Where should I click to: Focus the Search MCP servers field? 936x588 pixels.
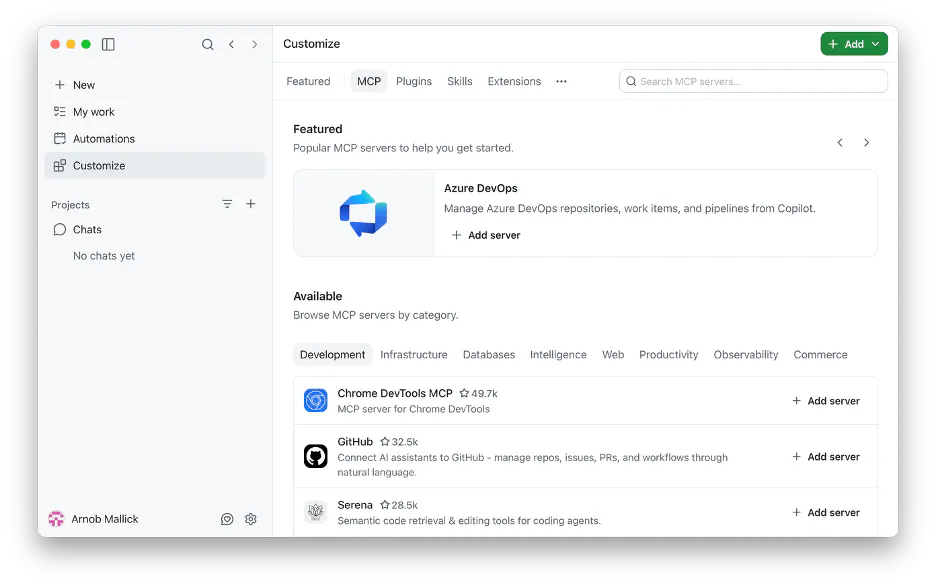tap(753, 81)
